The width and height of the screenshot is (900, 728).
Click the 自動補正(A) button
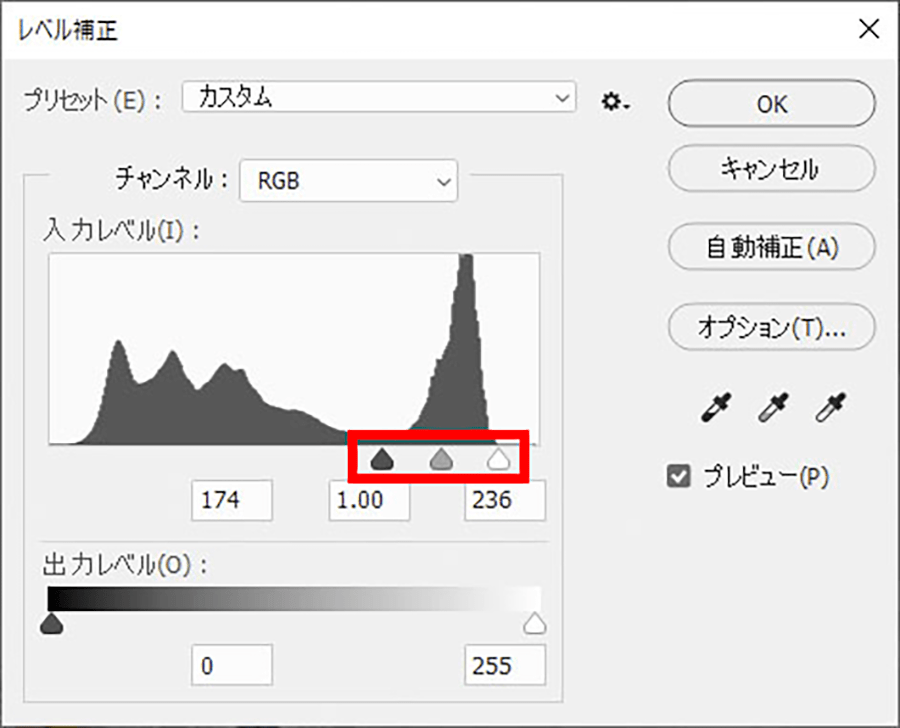(x=771, y=247)
